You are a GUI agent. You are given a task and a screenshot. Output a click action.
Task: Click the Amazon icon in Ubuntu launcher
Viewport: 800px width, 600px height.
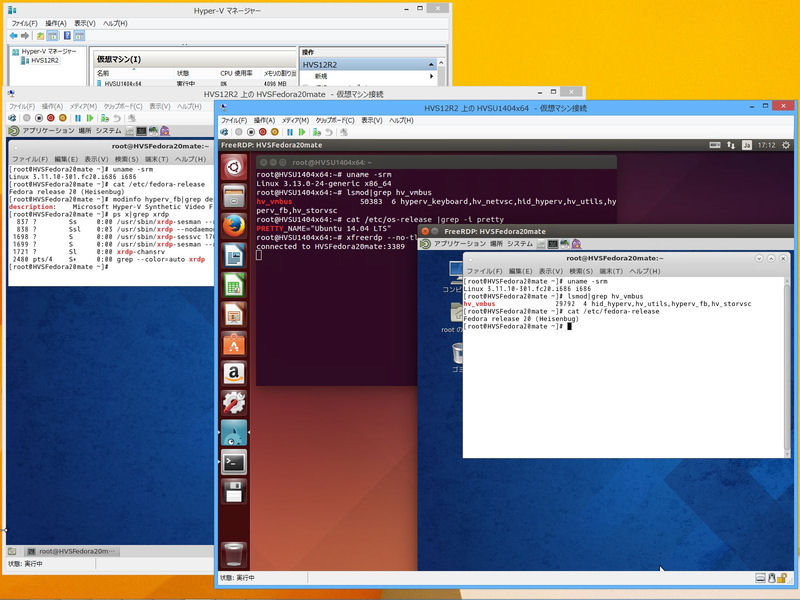(234, 373)
